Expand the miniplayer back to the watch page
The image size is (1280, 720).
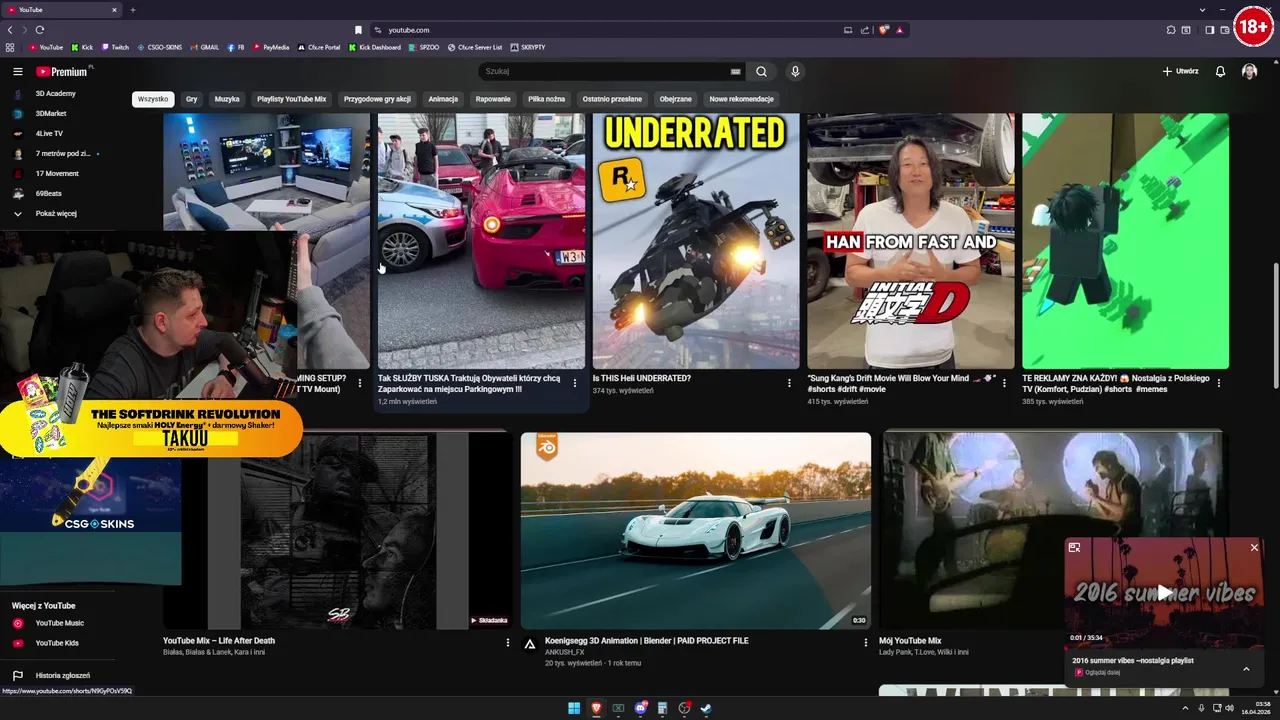click(x=1074, y=548)
